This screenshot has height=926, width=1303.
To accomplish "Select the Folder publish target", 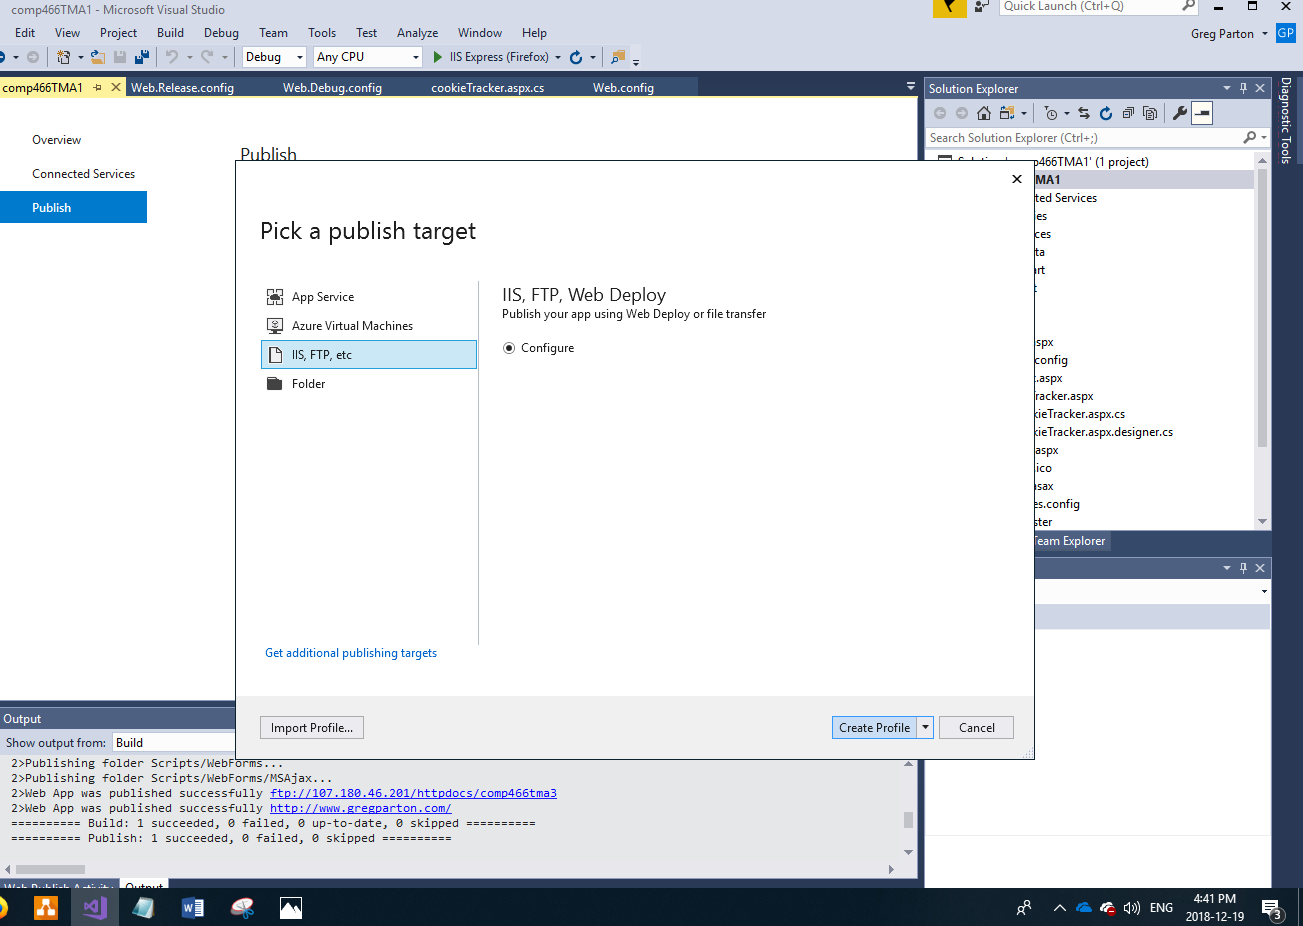I will pyautogui.click(x=368, y=384).
